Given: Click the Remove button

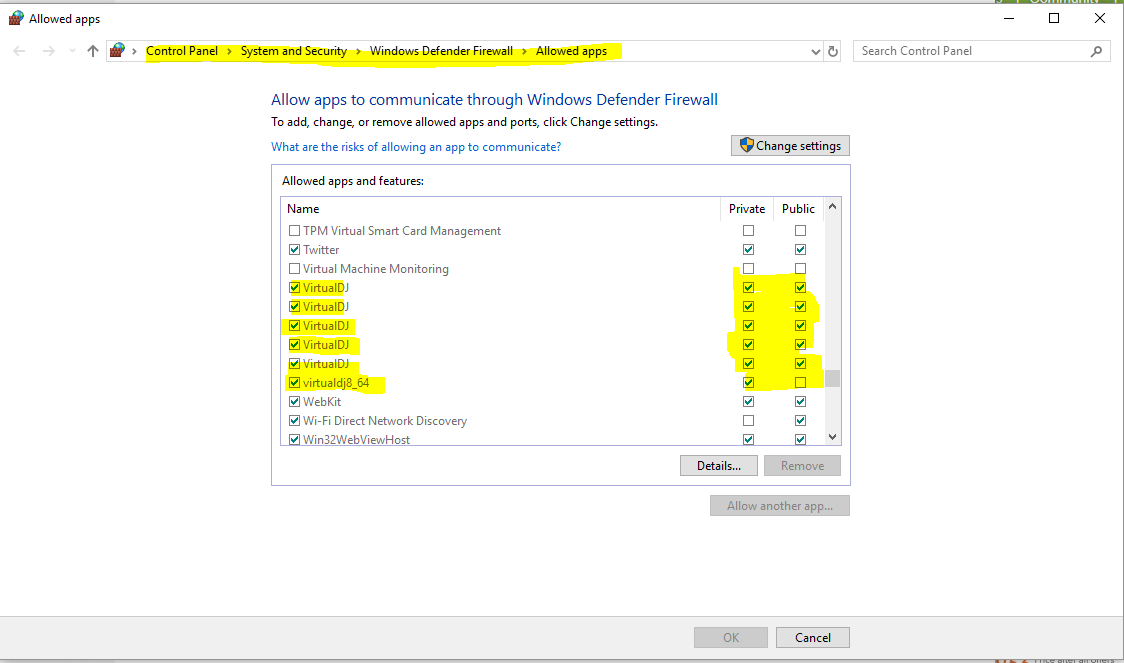Looking at the screenshot, I should coord(802,466).
